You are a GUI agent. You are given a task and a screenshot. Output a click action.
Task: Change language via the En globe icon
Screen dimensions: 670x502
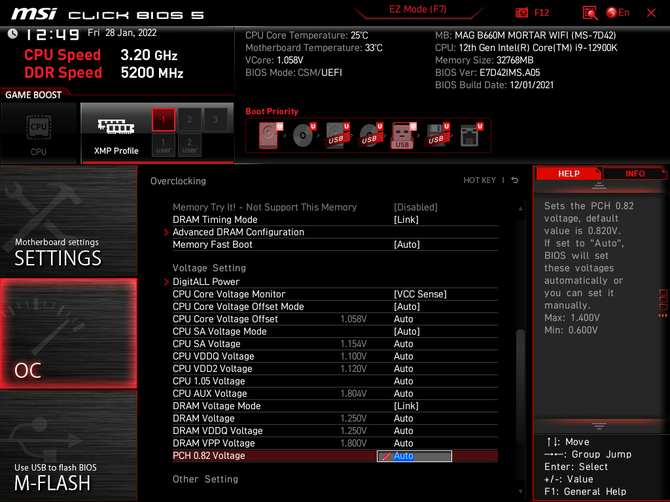tap(618, 13)
